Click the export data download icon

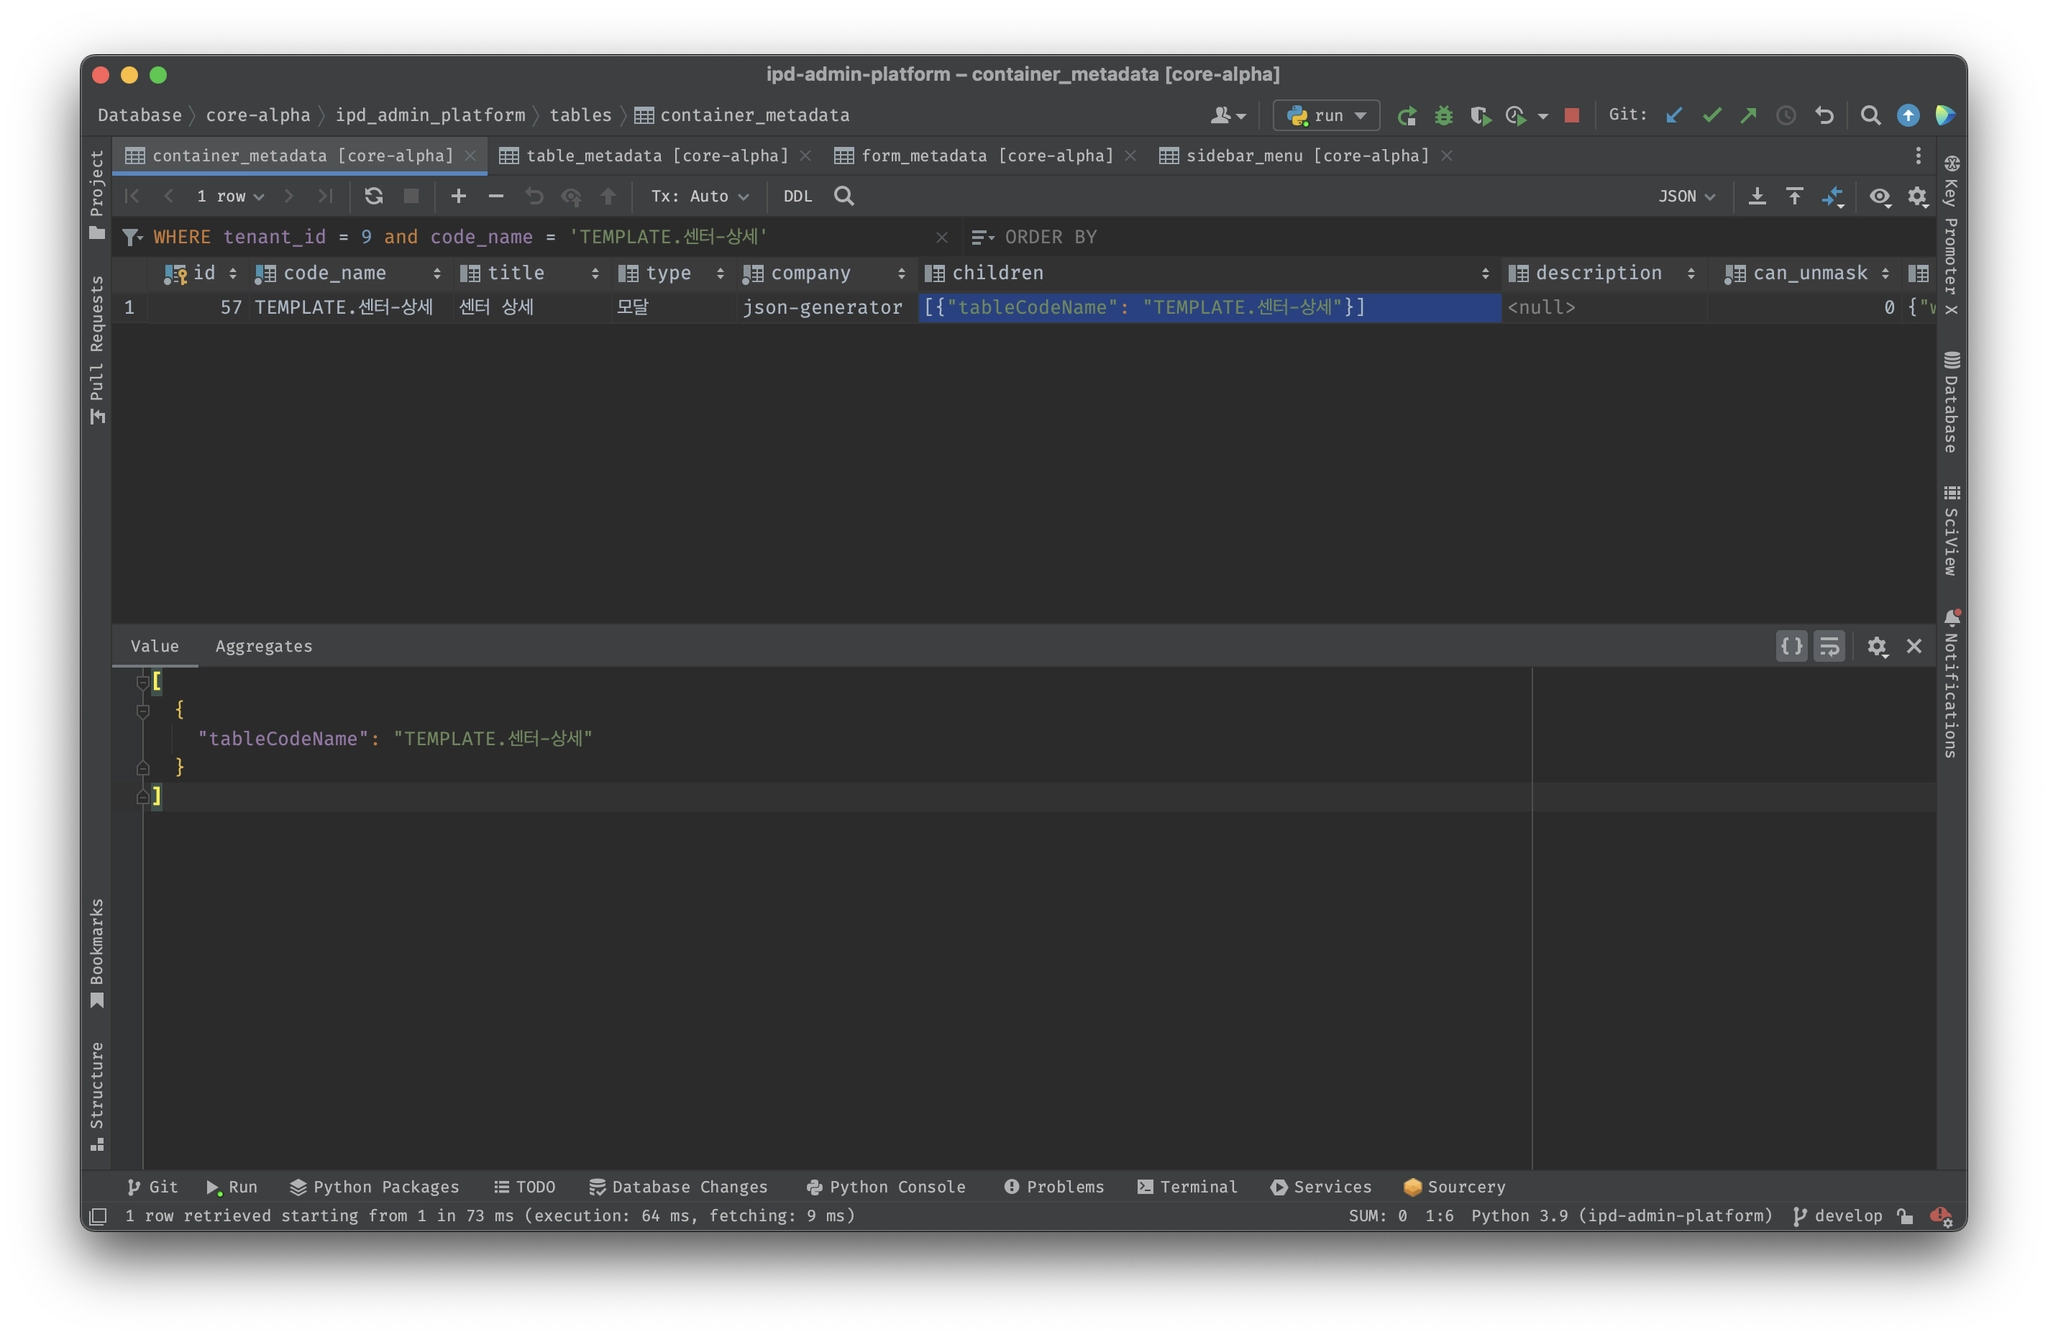click(1756, 196)
